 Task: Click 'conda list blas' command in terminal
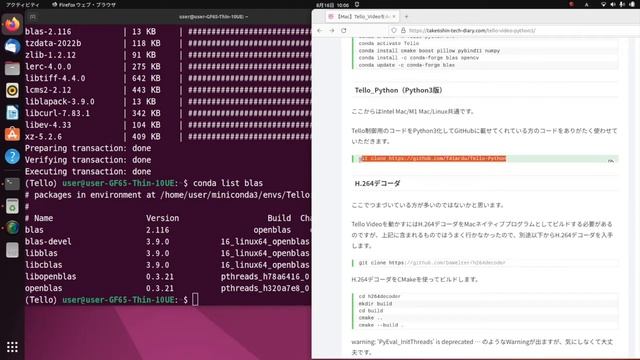tap(228, 183)
